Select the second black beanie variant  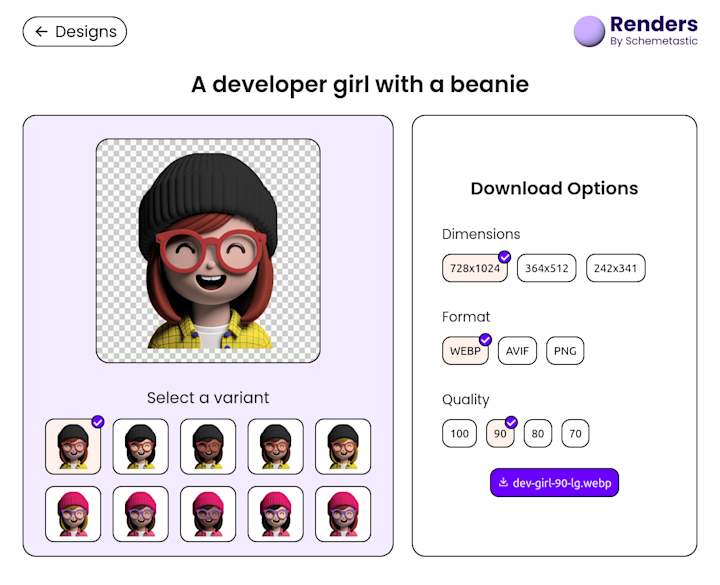pos(141,446)
